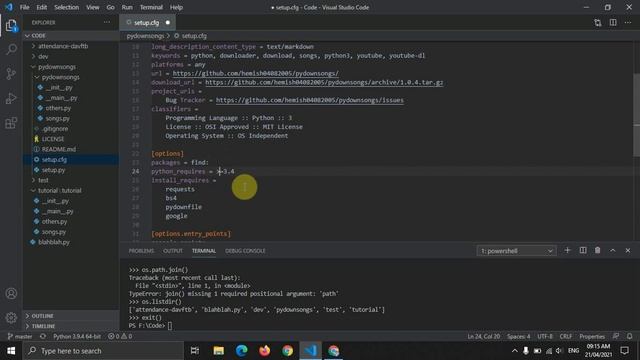Open the Manage gear menu
The width and height of the screenshot is (640, 360).
[x=11, y=318]
